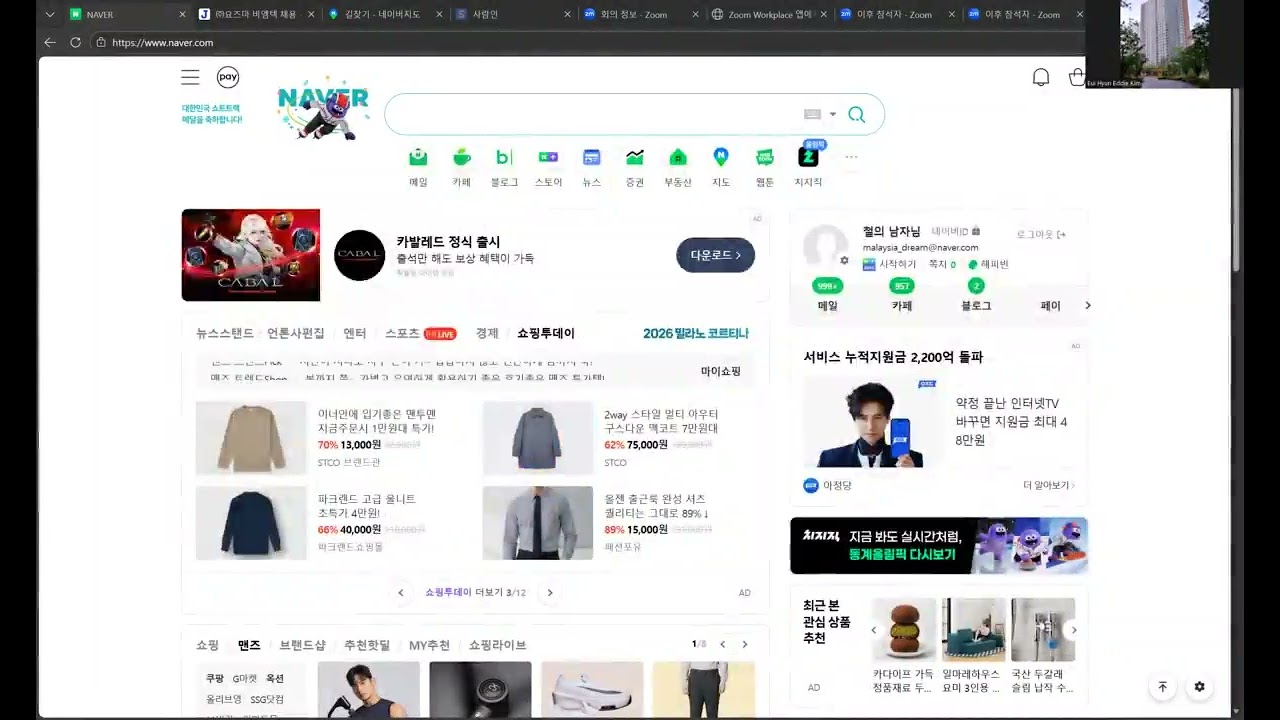Switch to 쇼핑라이브 tab
This screenshot has height=720, width=1280.
pyautogui.click(x=497, y=645)
